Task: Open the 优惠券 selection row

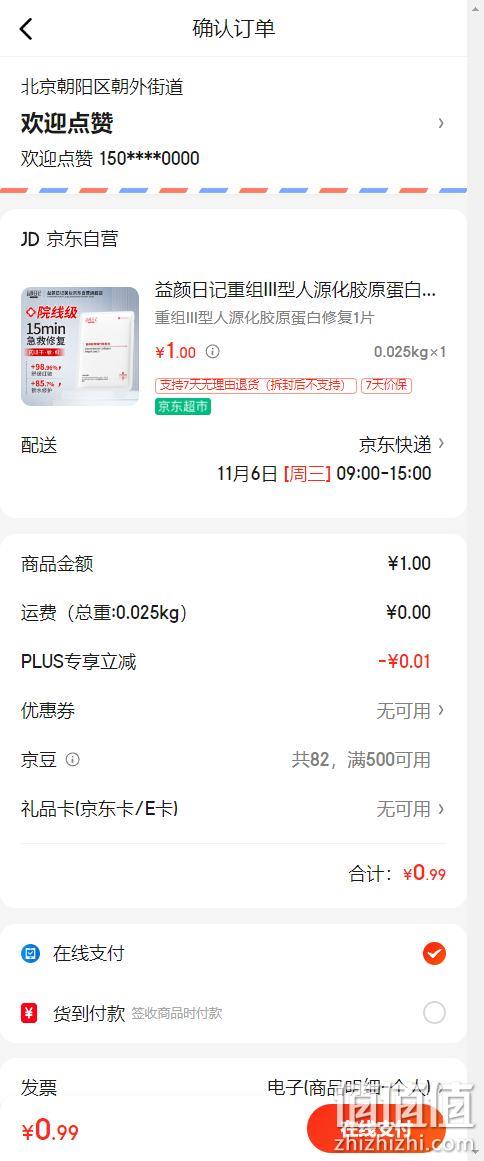Action: [233, 711]
